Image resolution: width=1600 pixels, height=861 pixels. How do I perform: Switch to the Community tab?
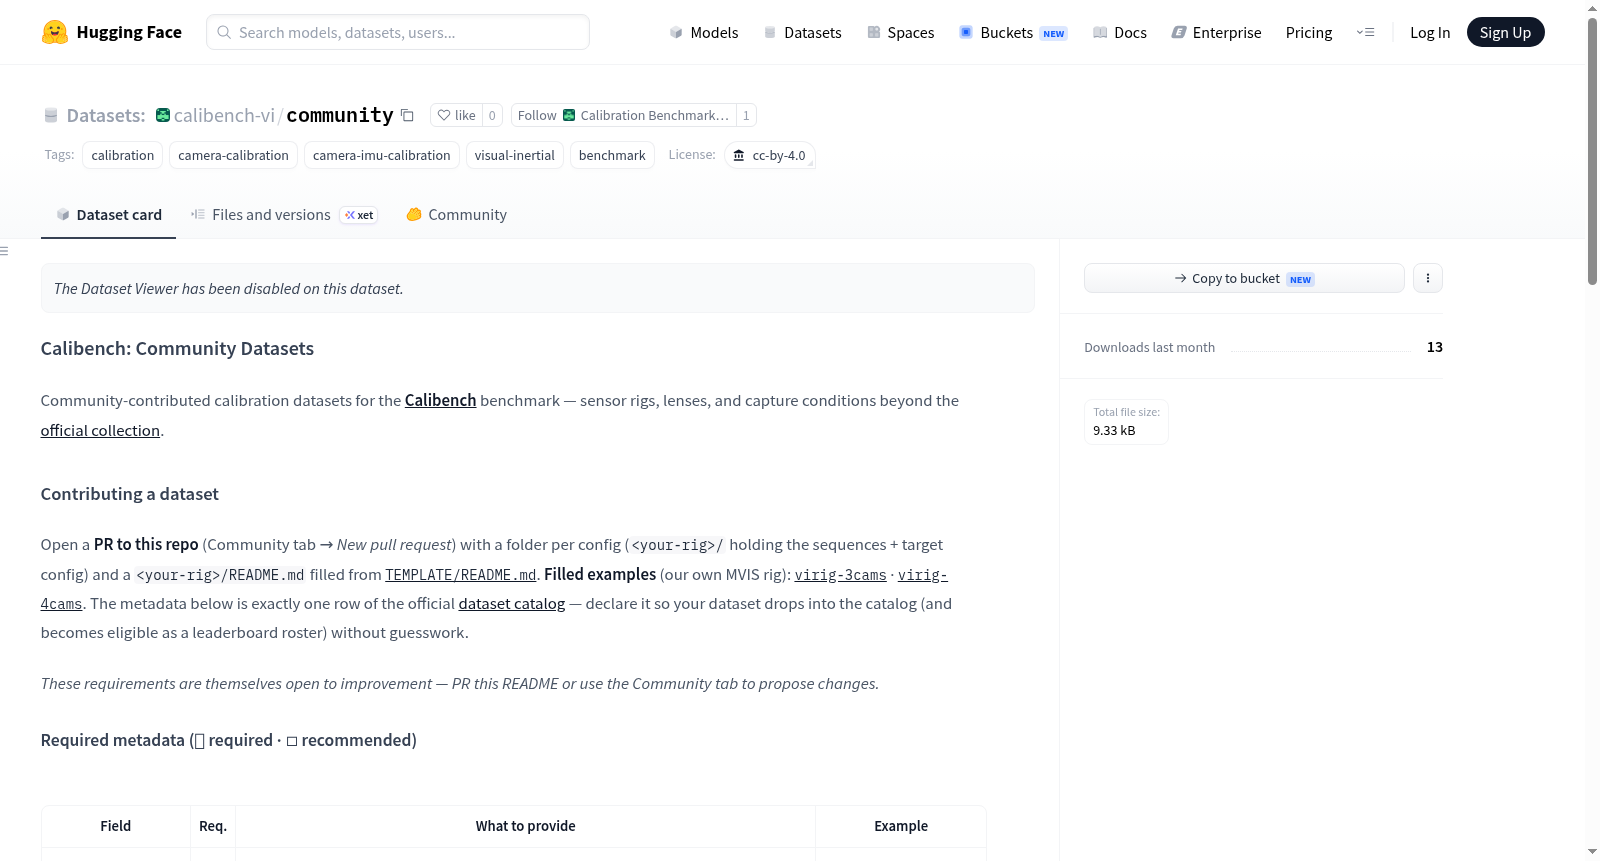tap(456, 215)
